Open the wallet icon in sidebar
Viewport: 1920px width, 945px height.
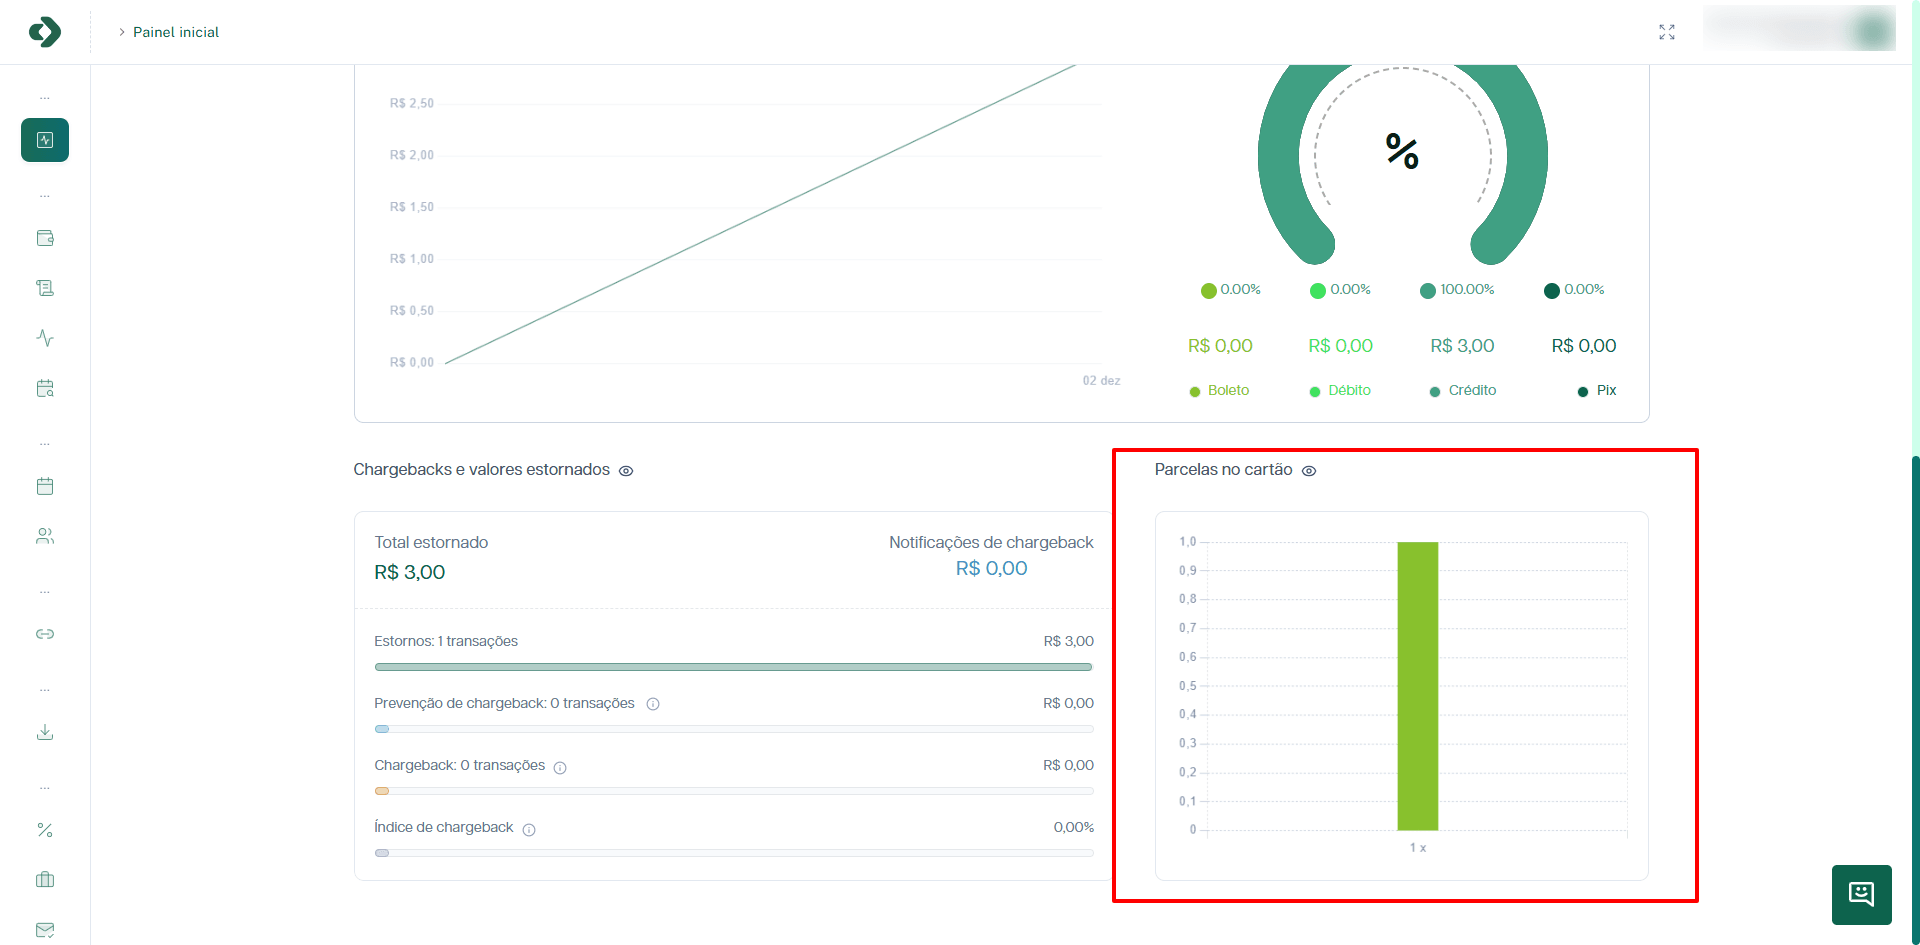(45, 238)
